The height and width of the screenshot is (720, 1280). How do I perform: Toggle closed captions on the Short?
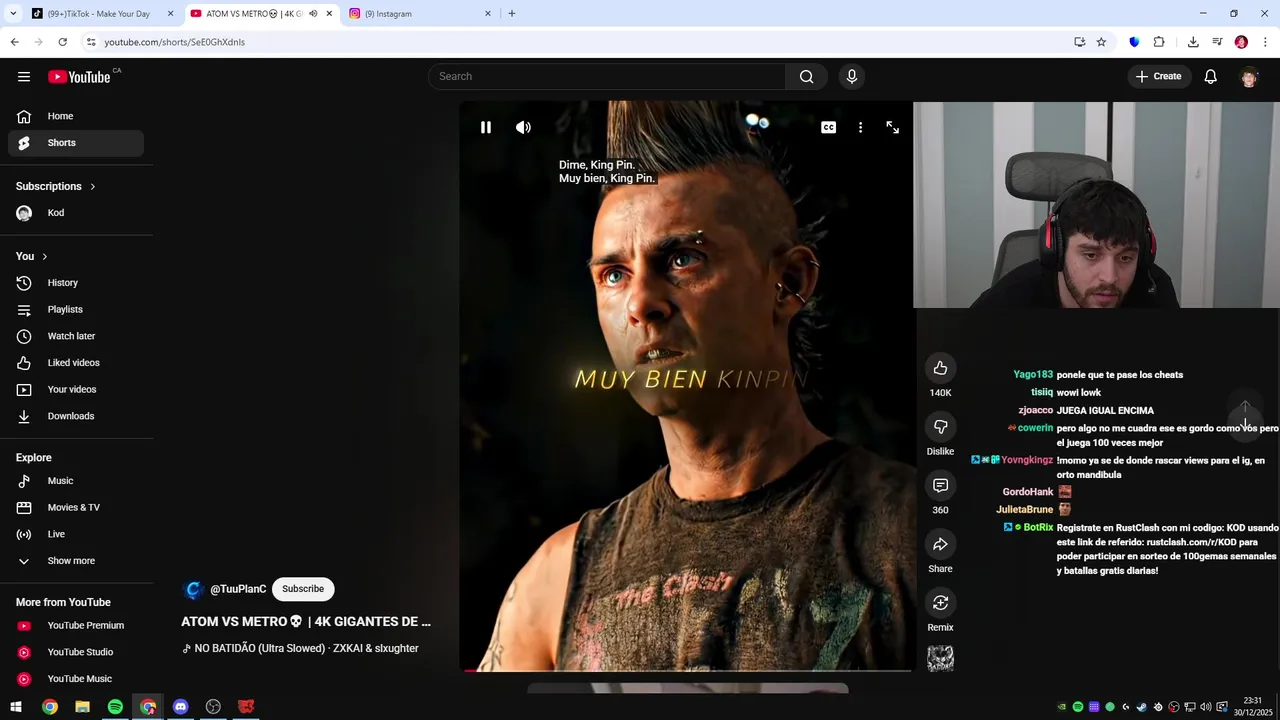(828, 127)
